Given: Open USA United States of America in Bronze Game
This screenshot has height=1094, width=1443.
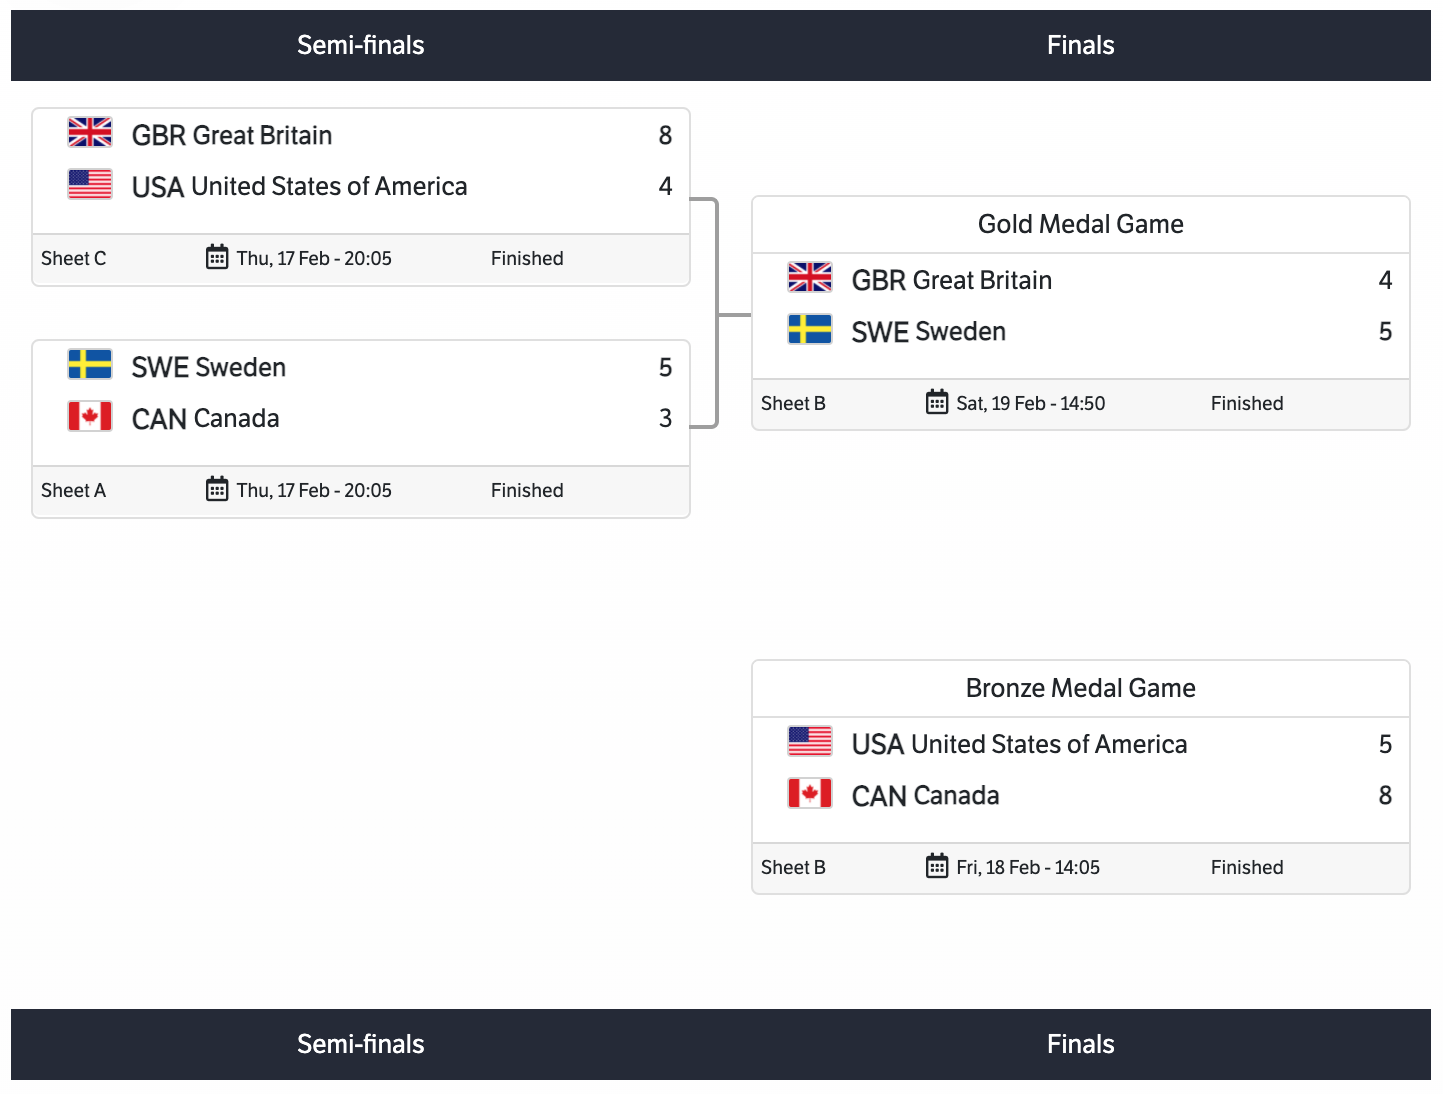Looking at the screenshot, I should pyautogui.click(x=1019, y=744).
